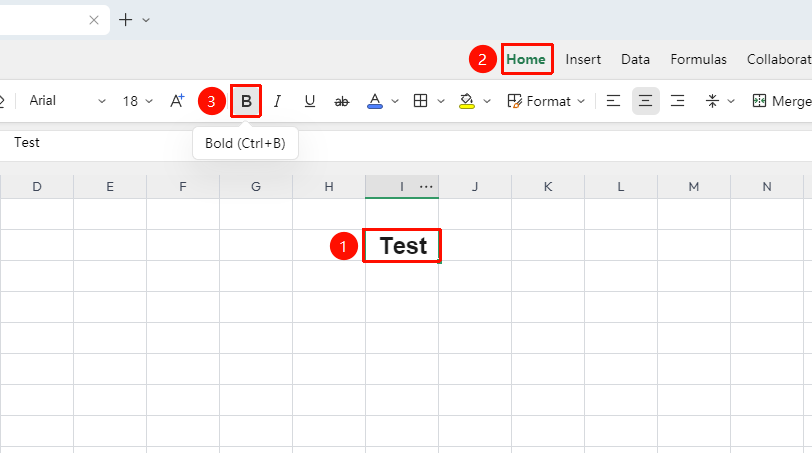The width and height of the screenshot is (812, 453).
Task: Select column F header
Action: (183, 187)
